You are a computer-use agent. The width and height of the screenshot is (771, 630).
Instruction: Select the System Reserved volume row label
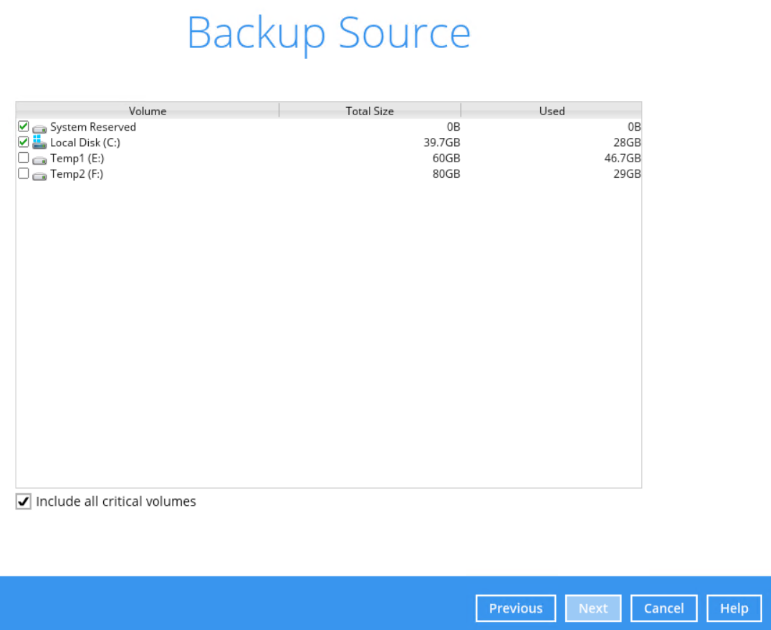pos(93,127)
